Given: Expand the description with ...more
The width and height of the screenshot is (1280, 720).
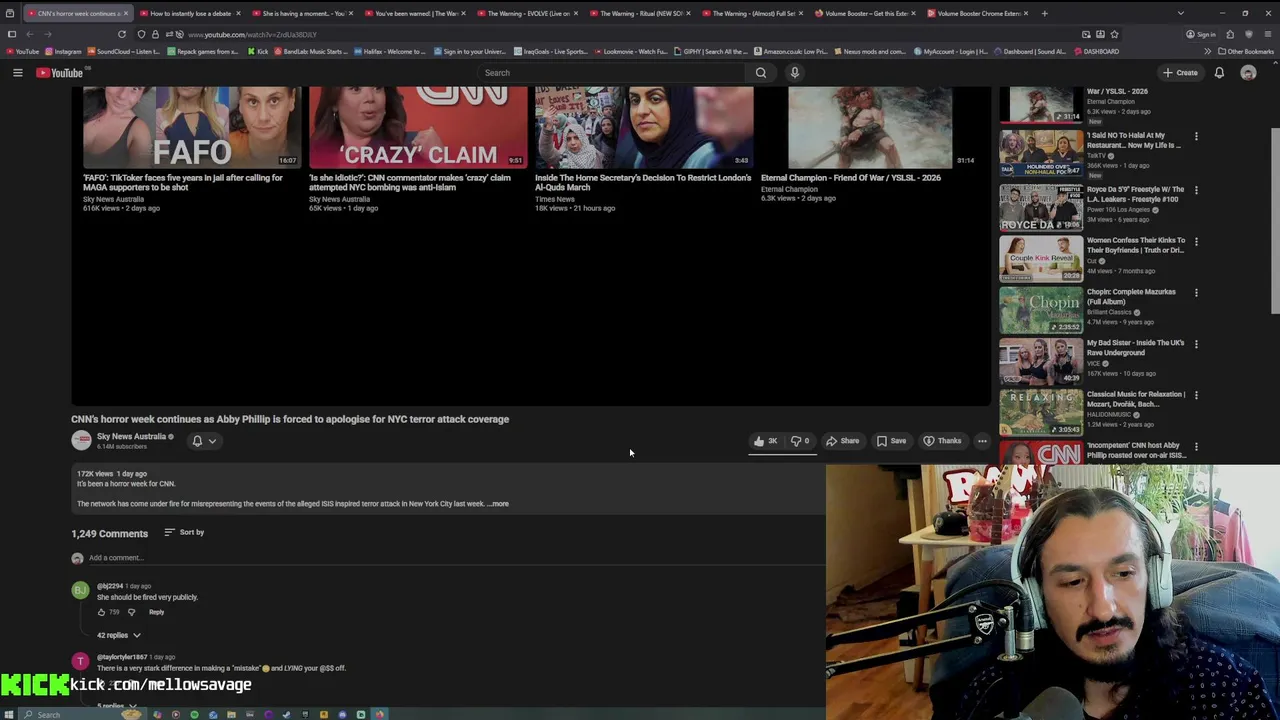Looking at the screenshot, I should (x=498, y=504).
